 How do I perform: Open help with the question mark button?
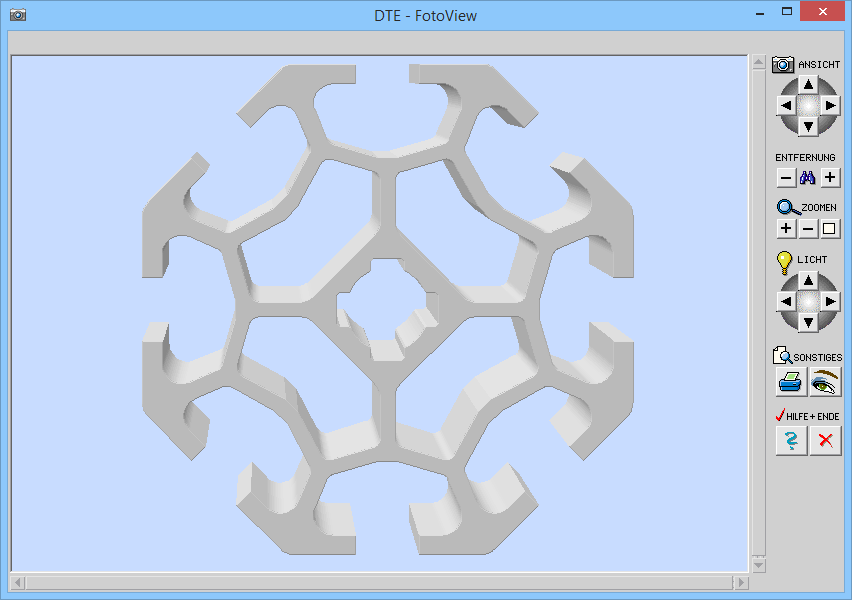click(x=791, y=440)
